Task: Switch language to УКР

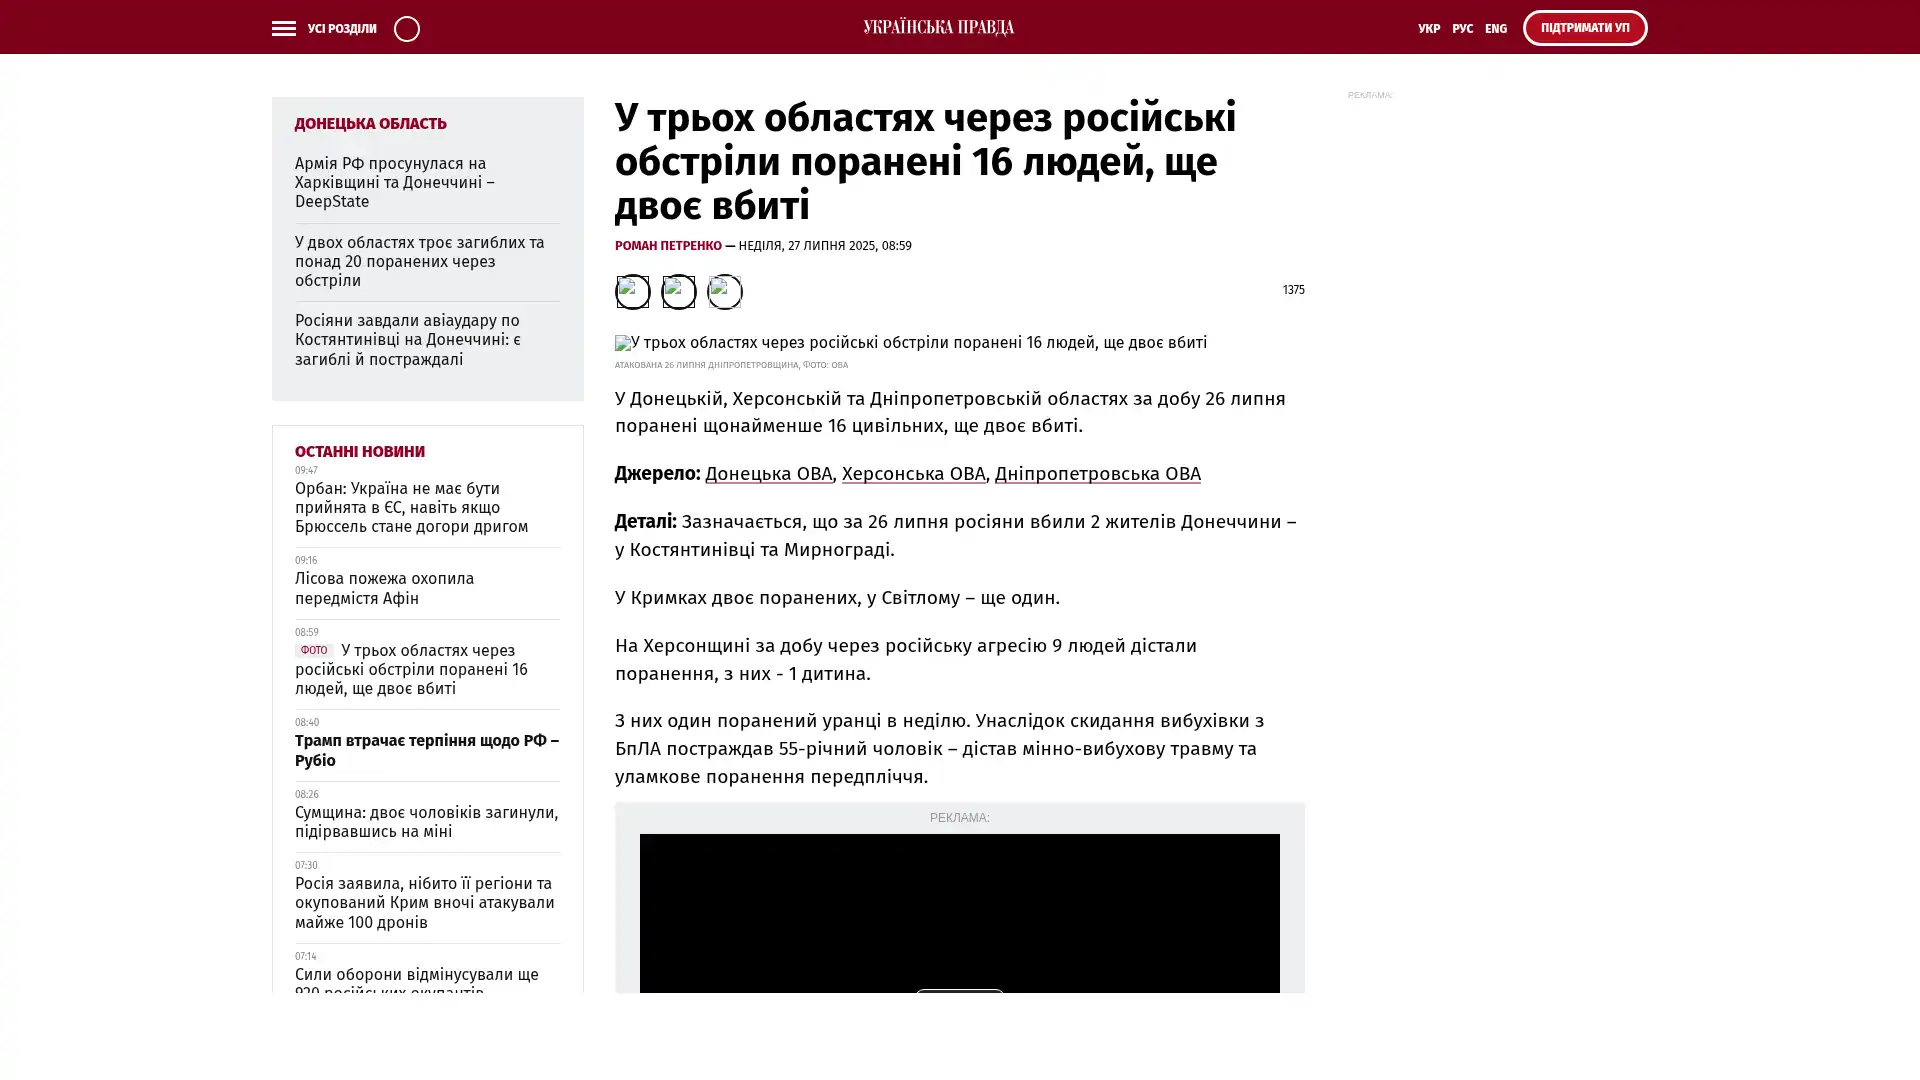Action: tap(1428, 29)
